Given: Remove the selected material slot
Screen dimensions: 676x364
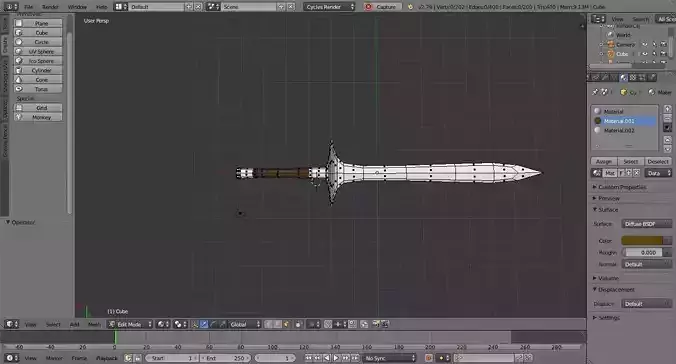Looking at the screenshot, I should tap(667, 118).
